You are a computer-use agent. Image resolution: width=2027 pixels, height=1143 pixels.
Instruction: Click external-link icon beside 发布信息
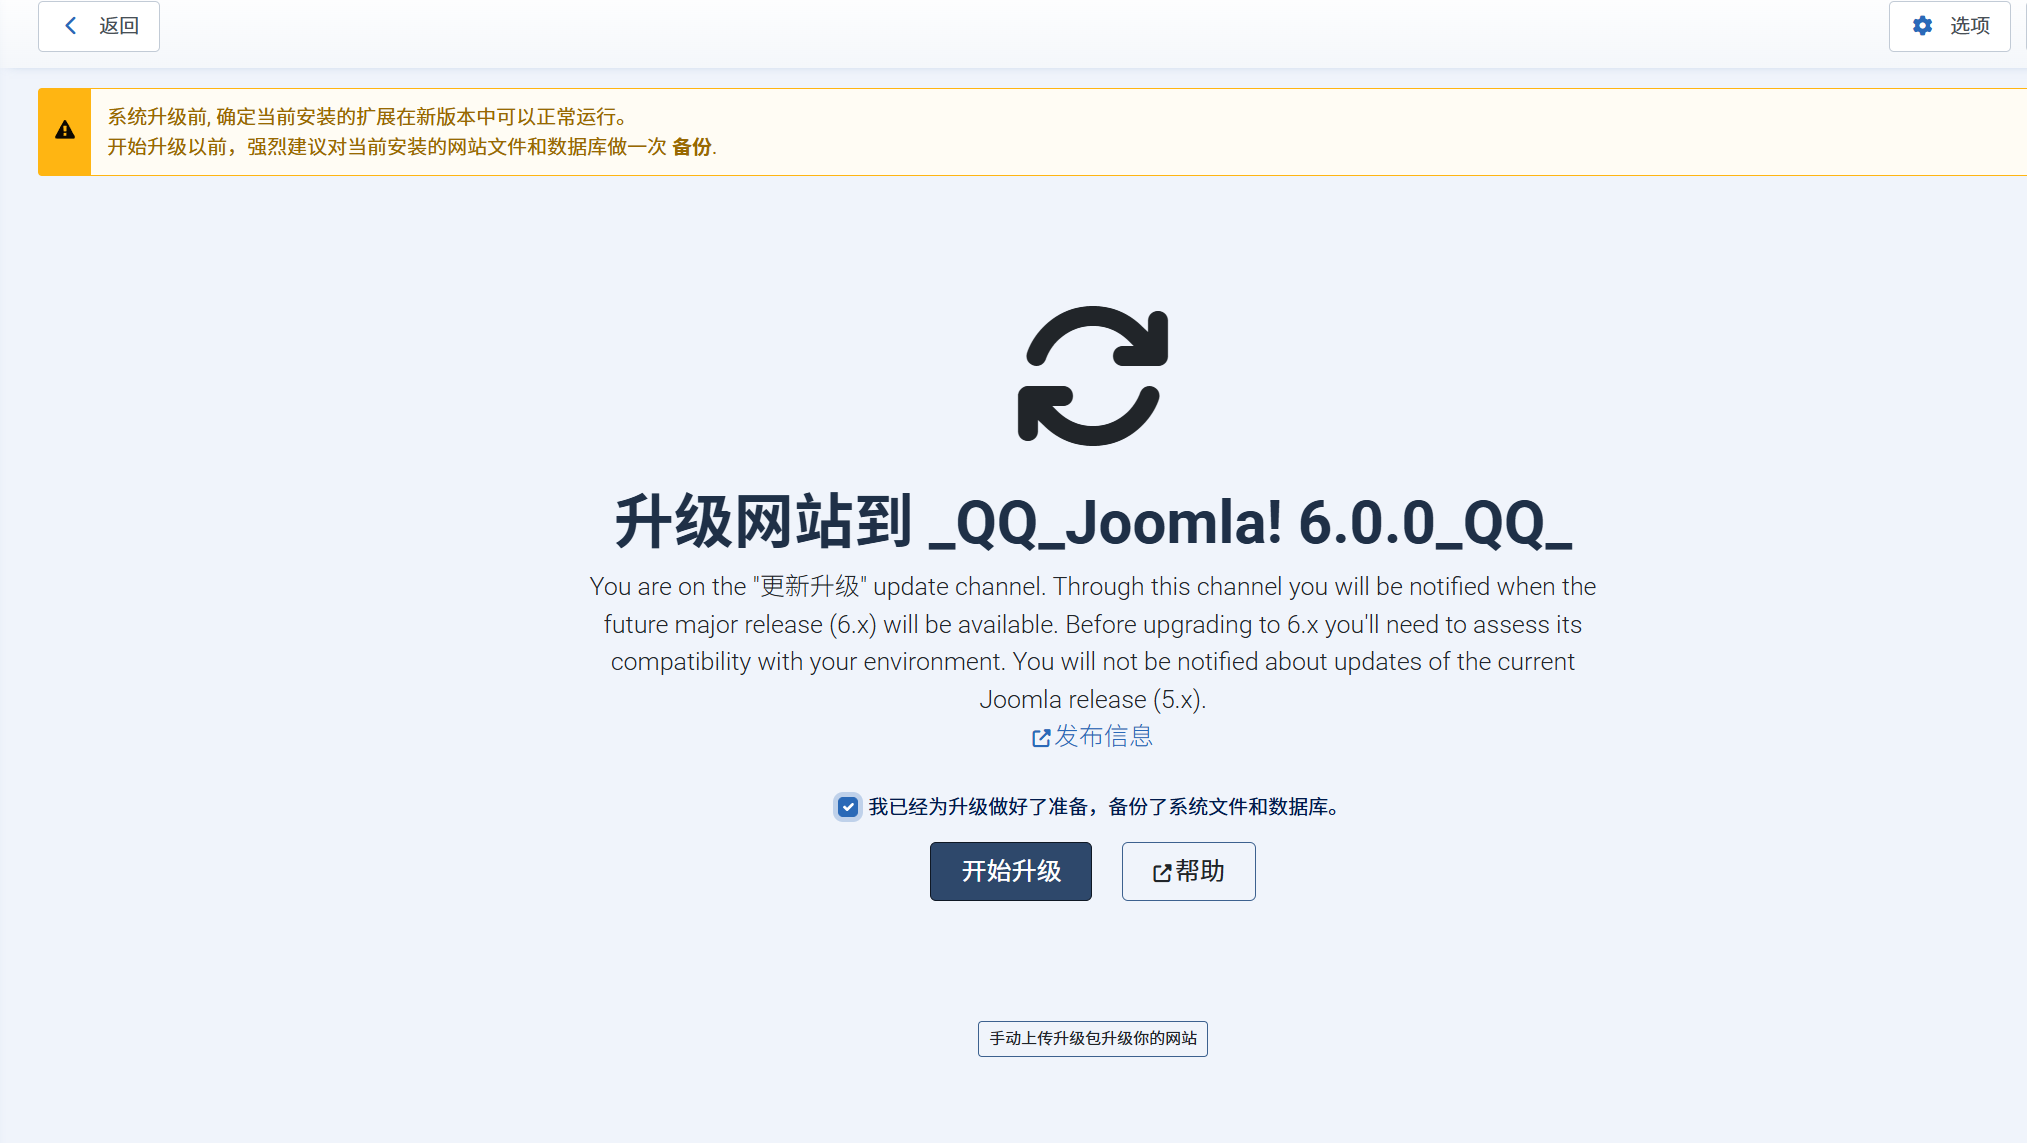[x=1041, y=738]
